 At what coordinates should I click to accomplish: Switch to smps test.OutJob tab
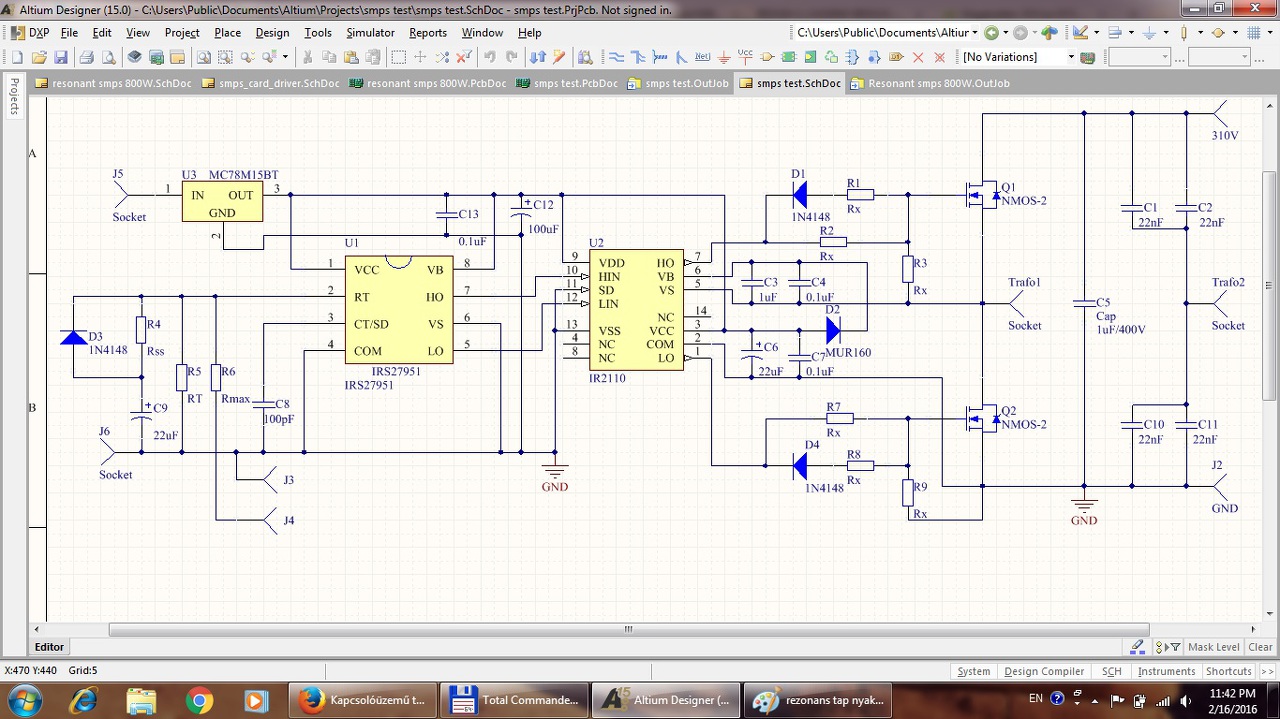point(678,83)
